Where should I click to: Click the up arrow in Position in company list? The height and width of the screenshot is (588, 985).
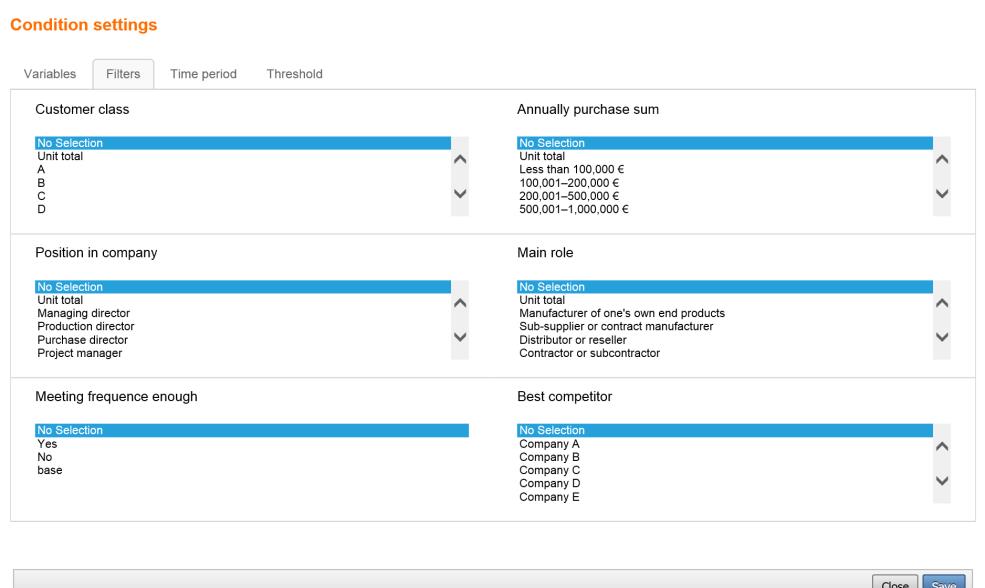pyautogui.click(x=460, y=303)
